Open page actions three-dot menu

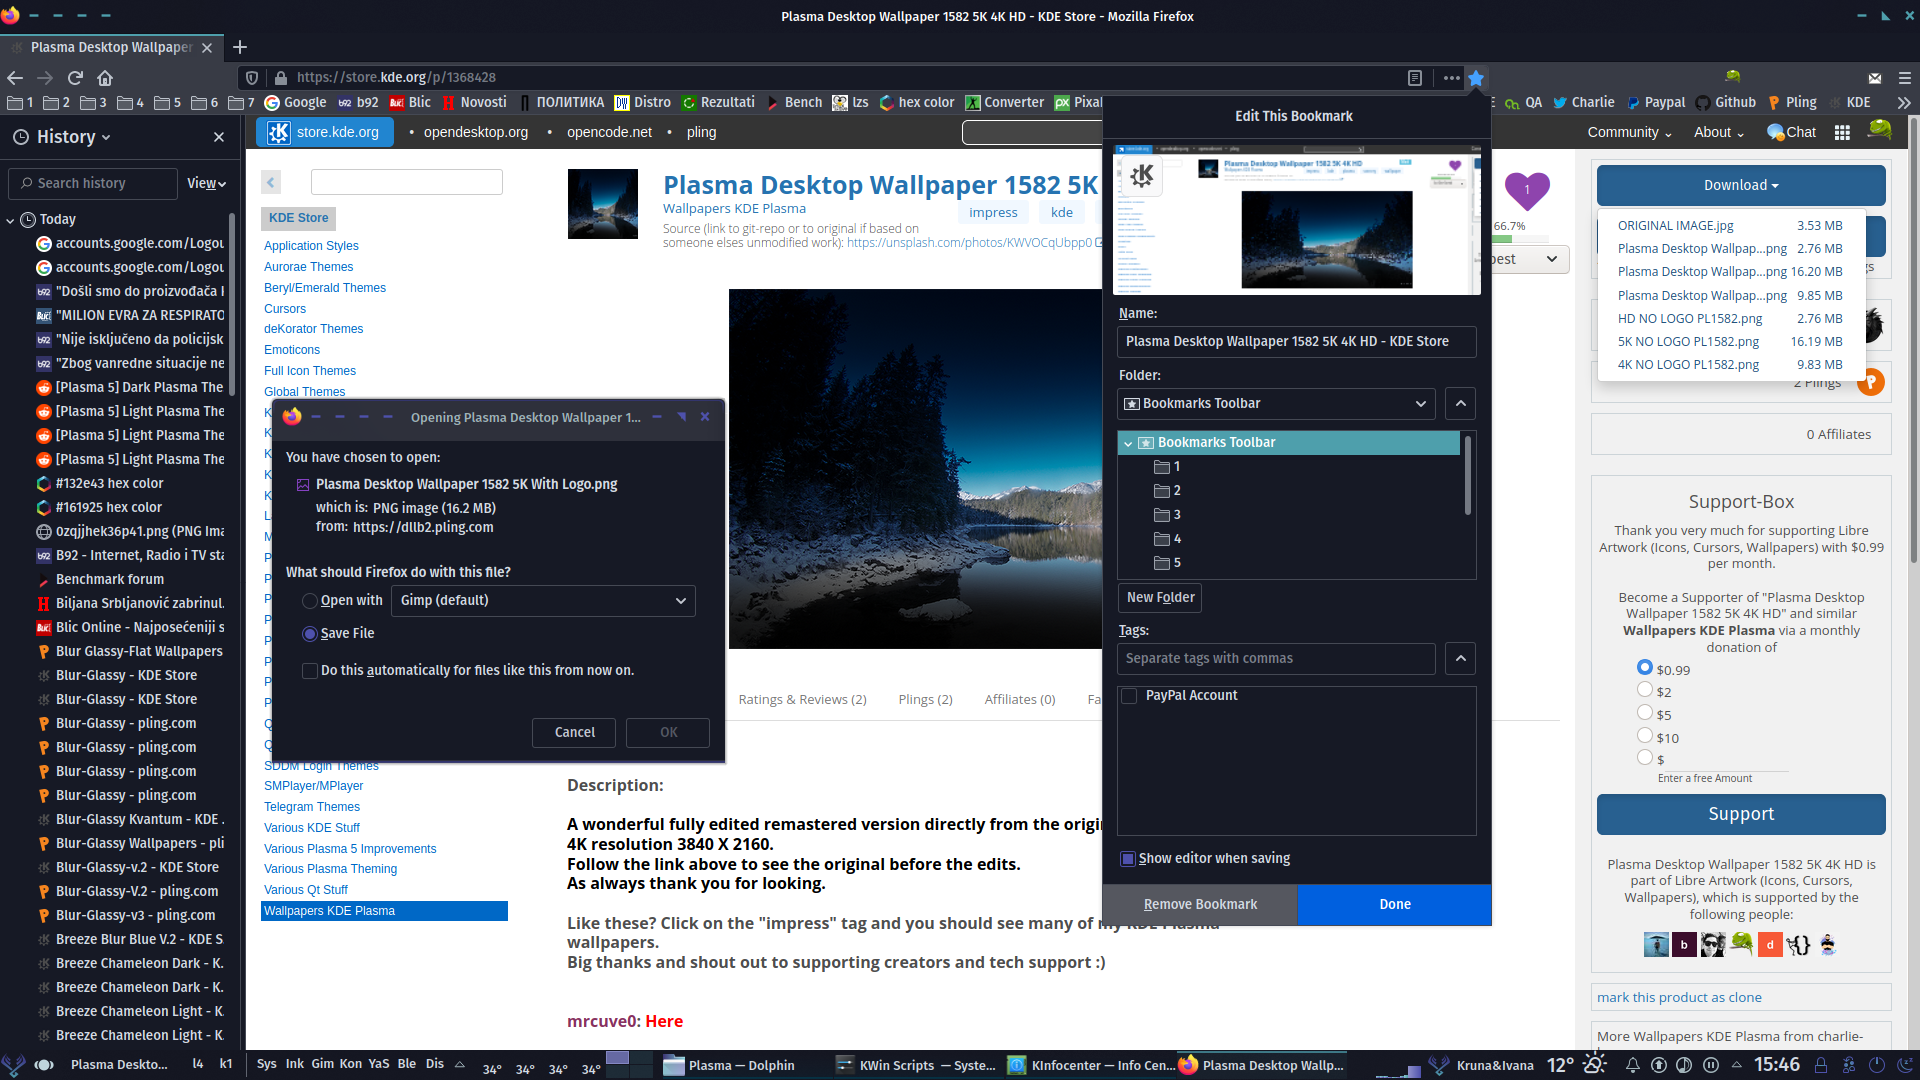[1452, 77]
